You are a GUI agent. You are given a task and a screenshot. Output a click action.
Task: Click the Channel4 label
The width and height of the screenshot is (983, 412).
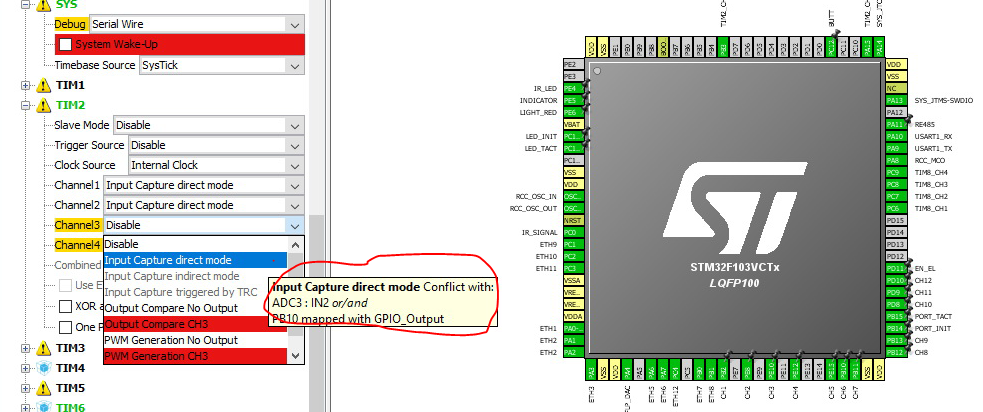coord(78,245)
